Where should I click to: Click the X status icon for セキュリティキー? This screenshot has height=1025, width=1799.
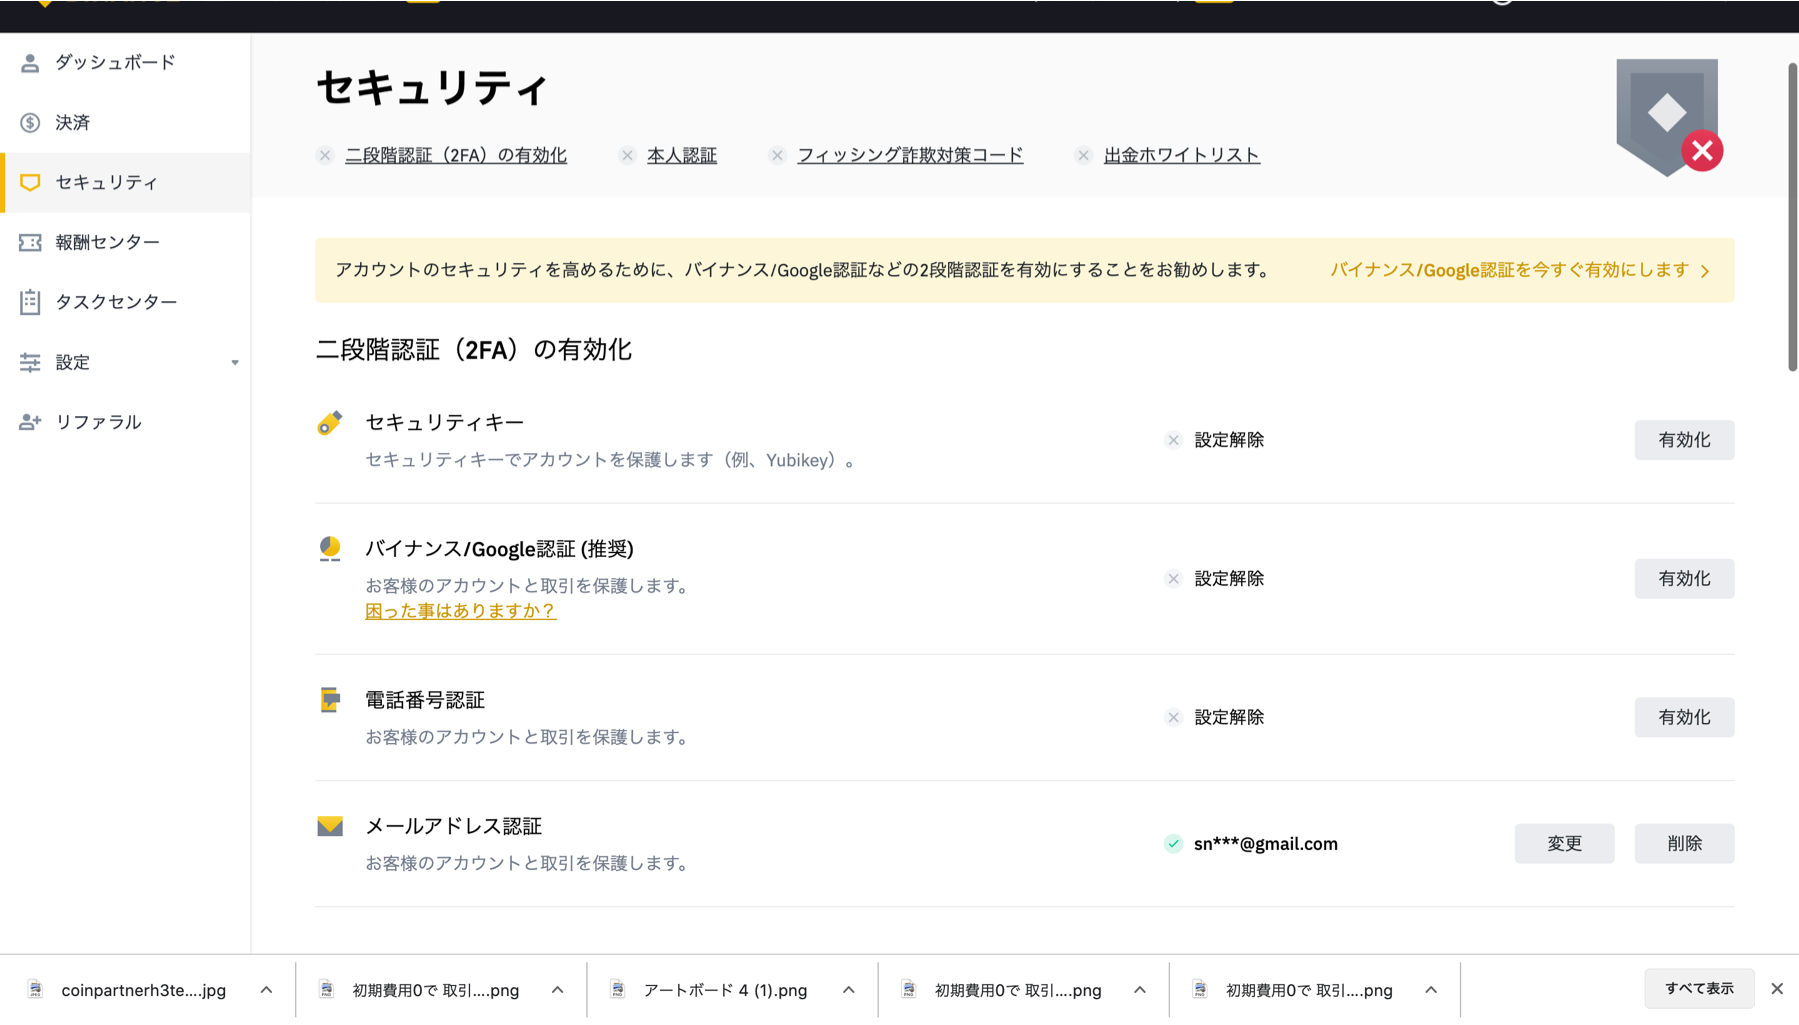[1174, 441]
